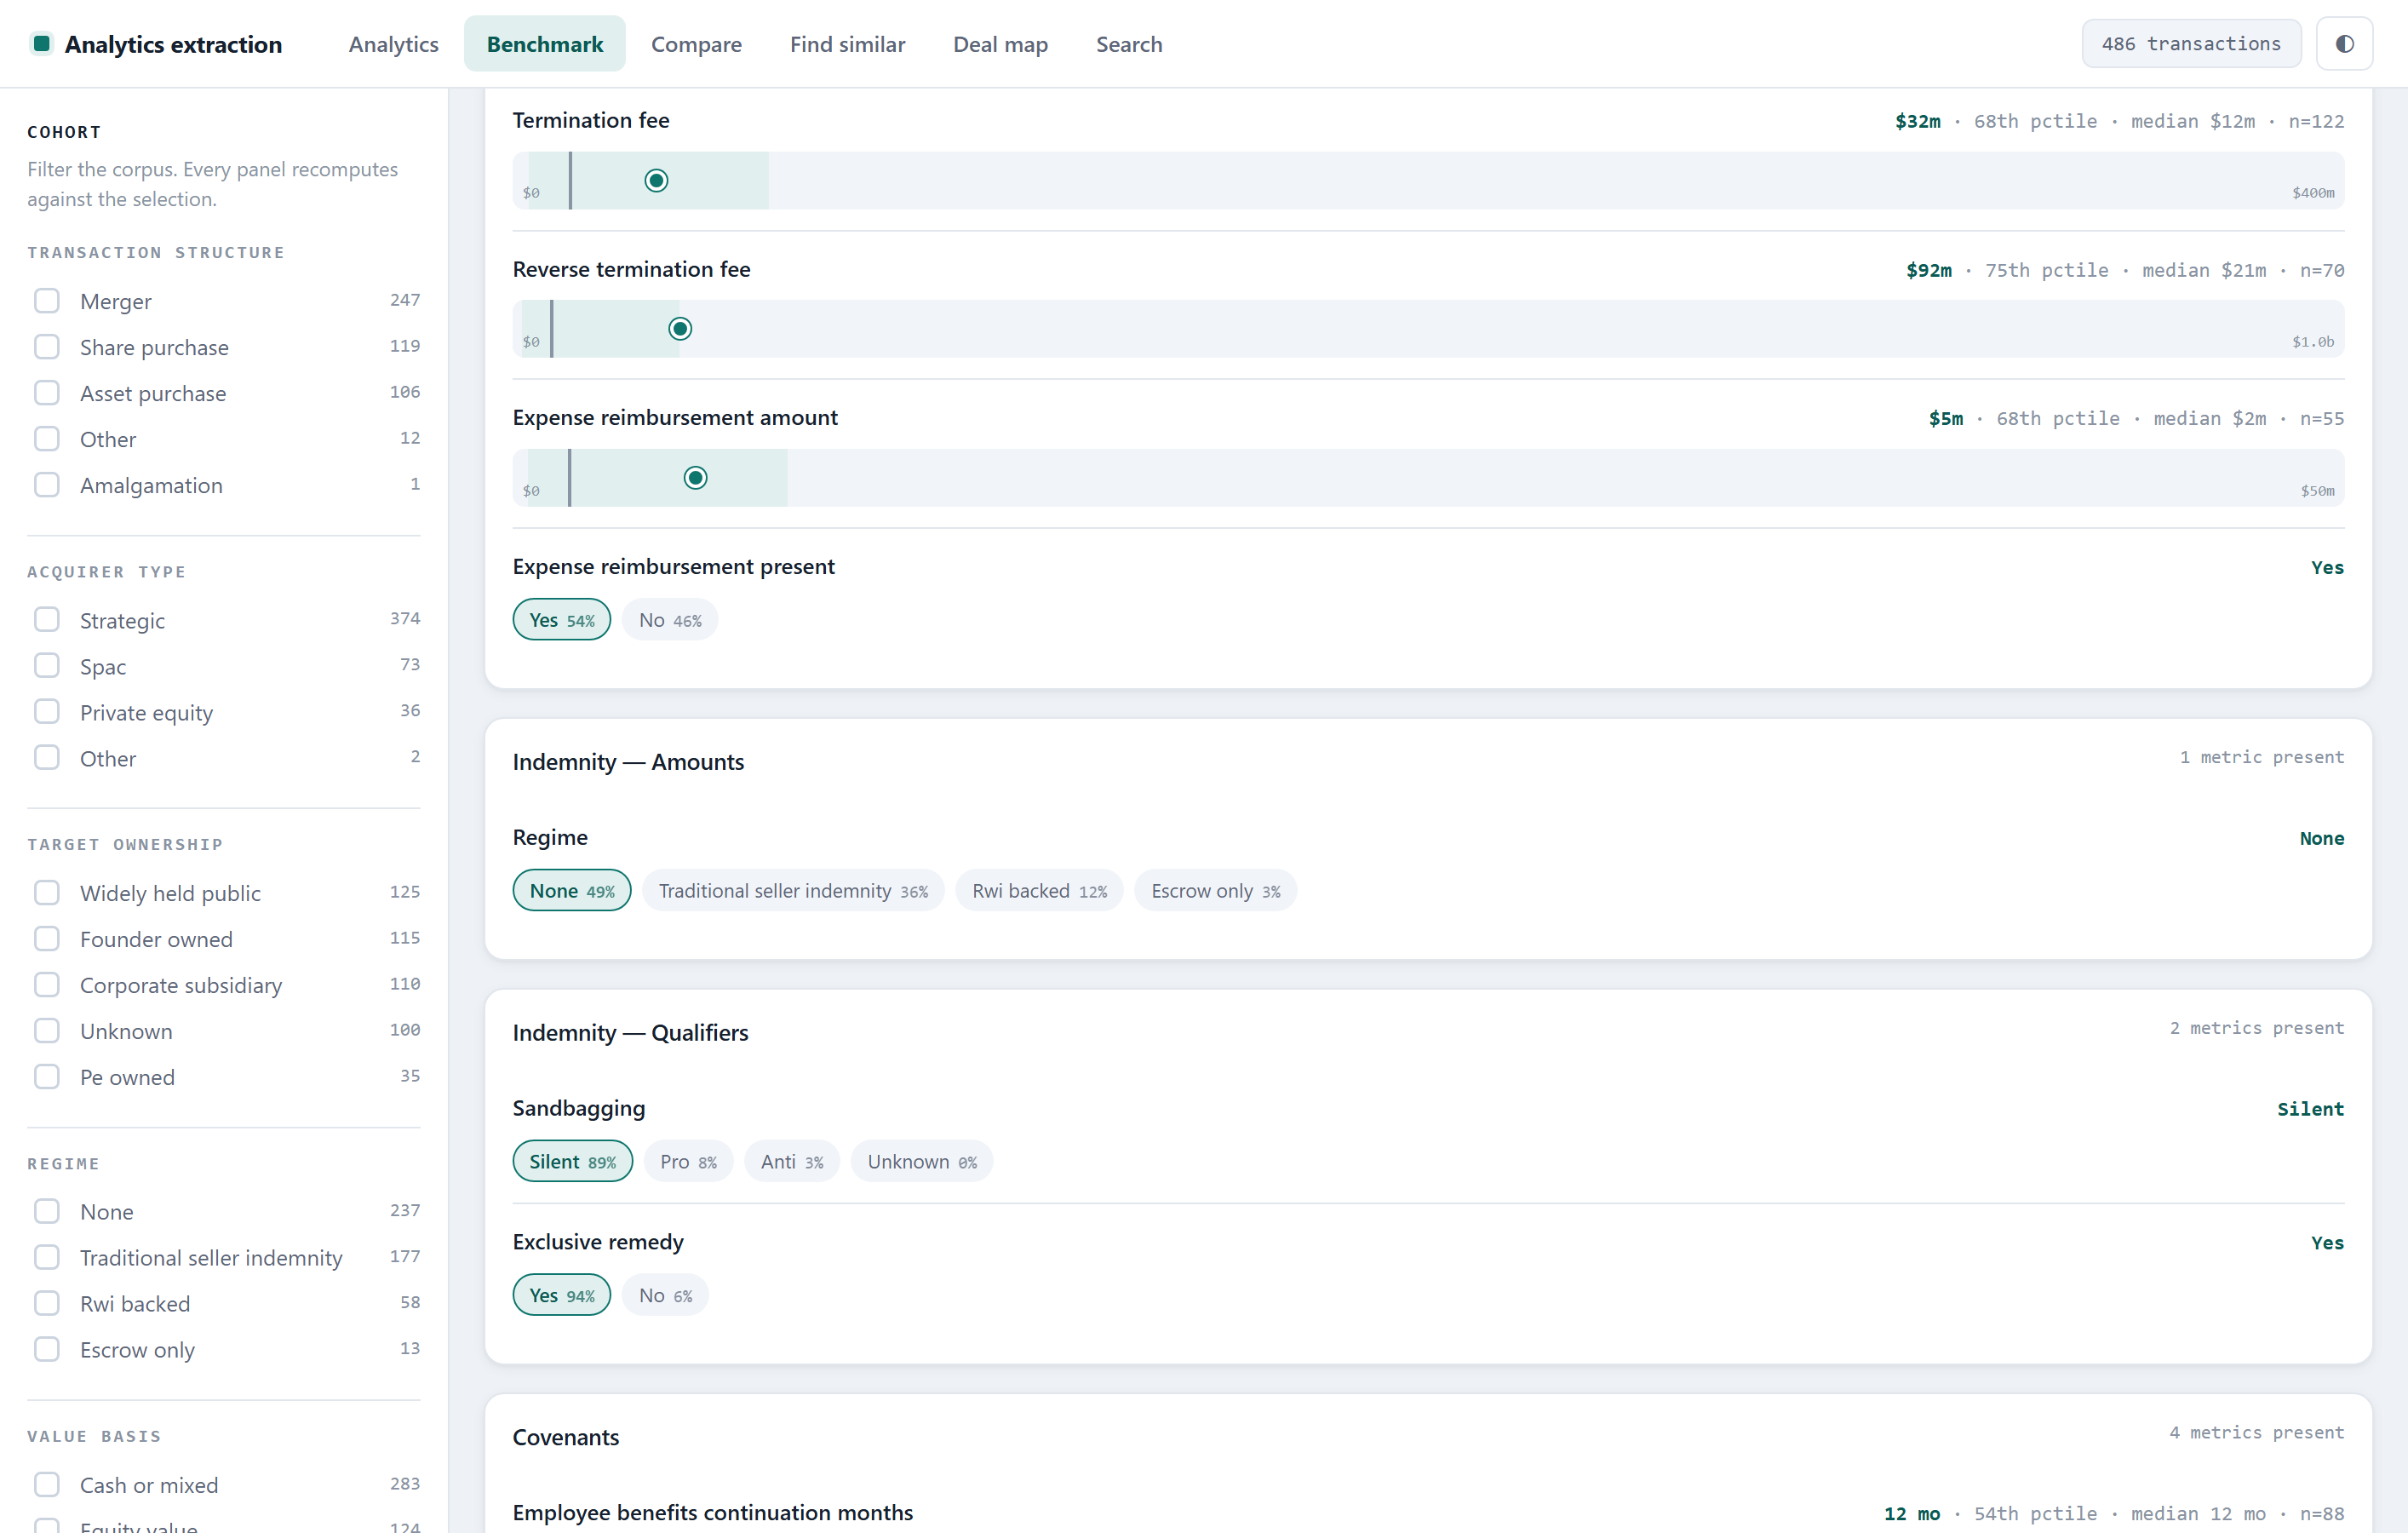Image resolution: width=2408 pixels, height=1533 pixels.
Task: Select the Rwi backed 12% chip
Action: tap(1039, 891)
